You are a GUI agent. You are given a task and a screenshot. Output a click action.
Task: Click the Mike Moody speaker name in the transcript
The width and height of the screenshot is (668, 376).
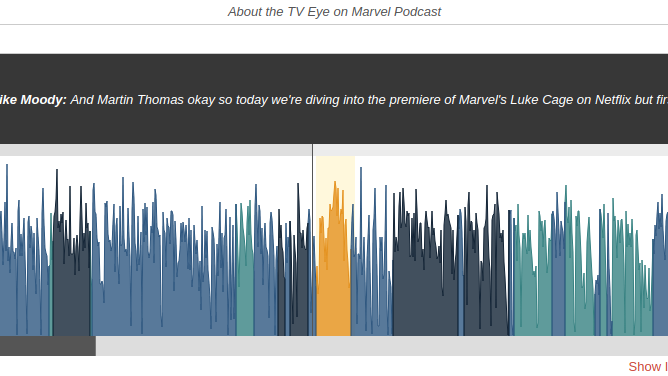(x=33, y=100)
